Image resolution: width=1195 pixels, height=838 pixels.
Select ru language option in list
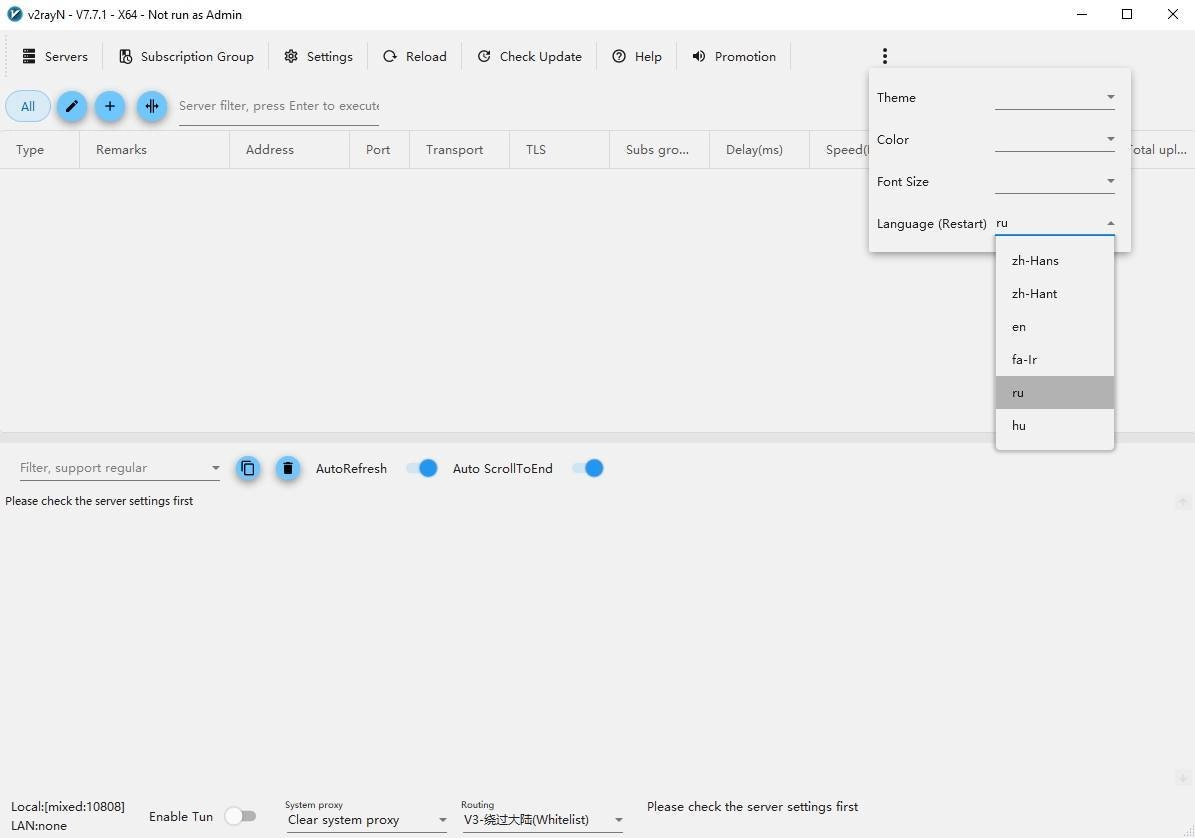[x=1055, y=392]
